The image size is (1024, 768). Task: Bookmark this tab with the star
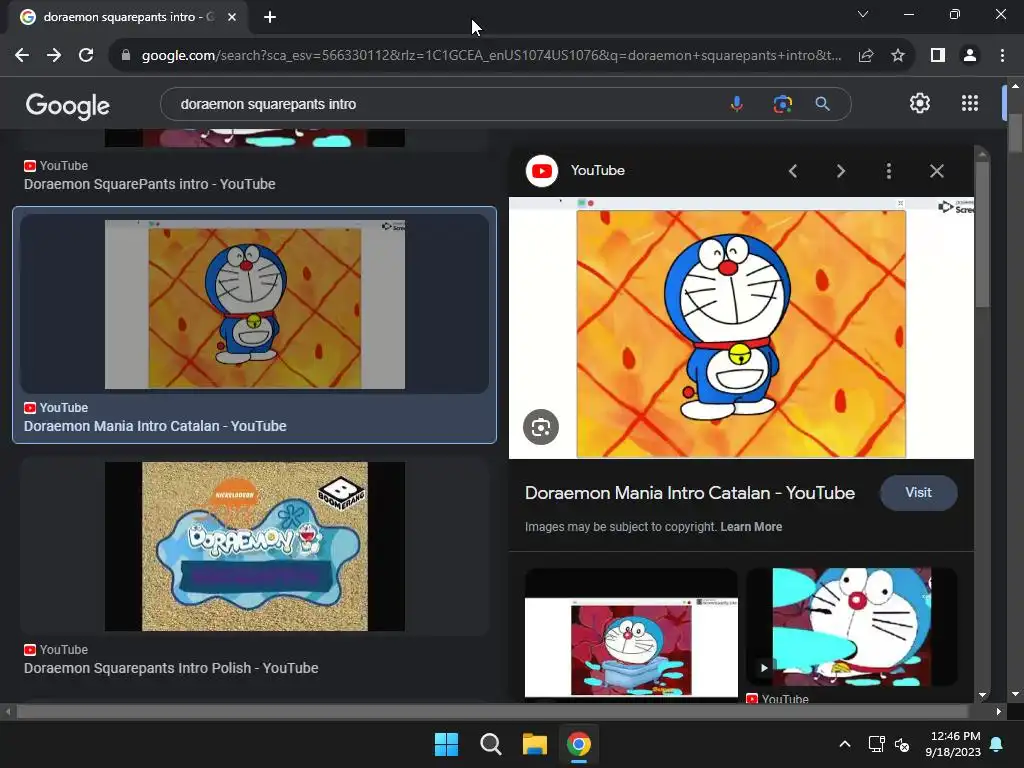click(898, 56)
